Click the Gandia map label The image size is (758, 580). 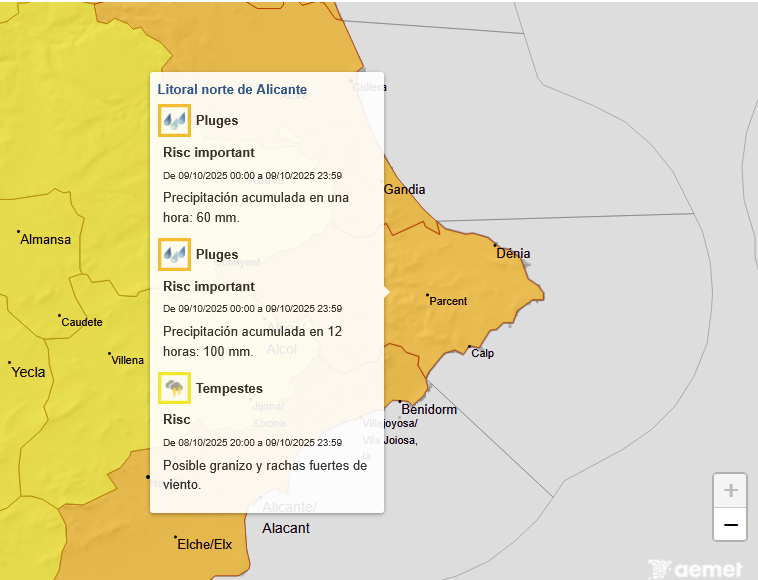404,190
